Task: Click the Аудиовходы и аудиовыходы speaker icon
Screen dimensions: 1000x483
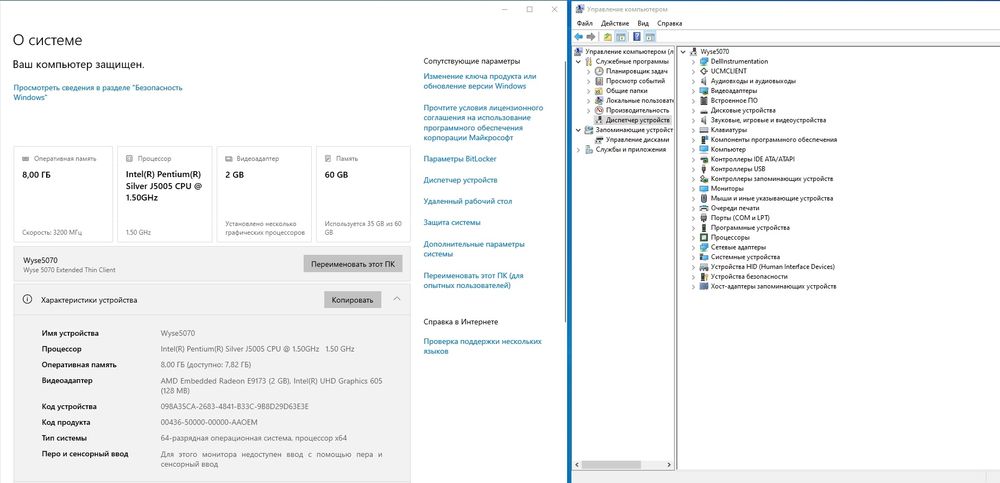Action: [704, 81]
